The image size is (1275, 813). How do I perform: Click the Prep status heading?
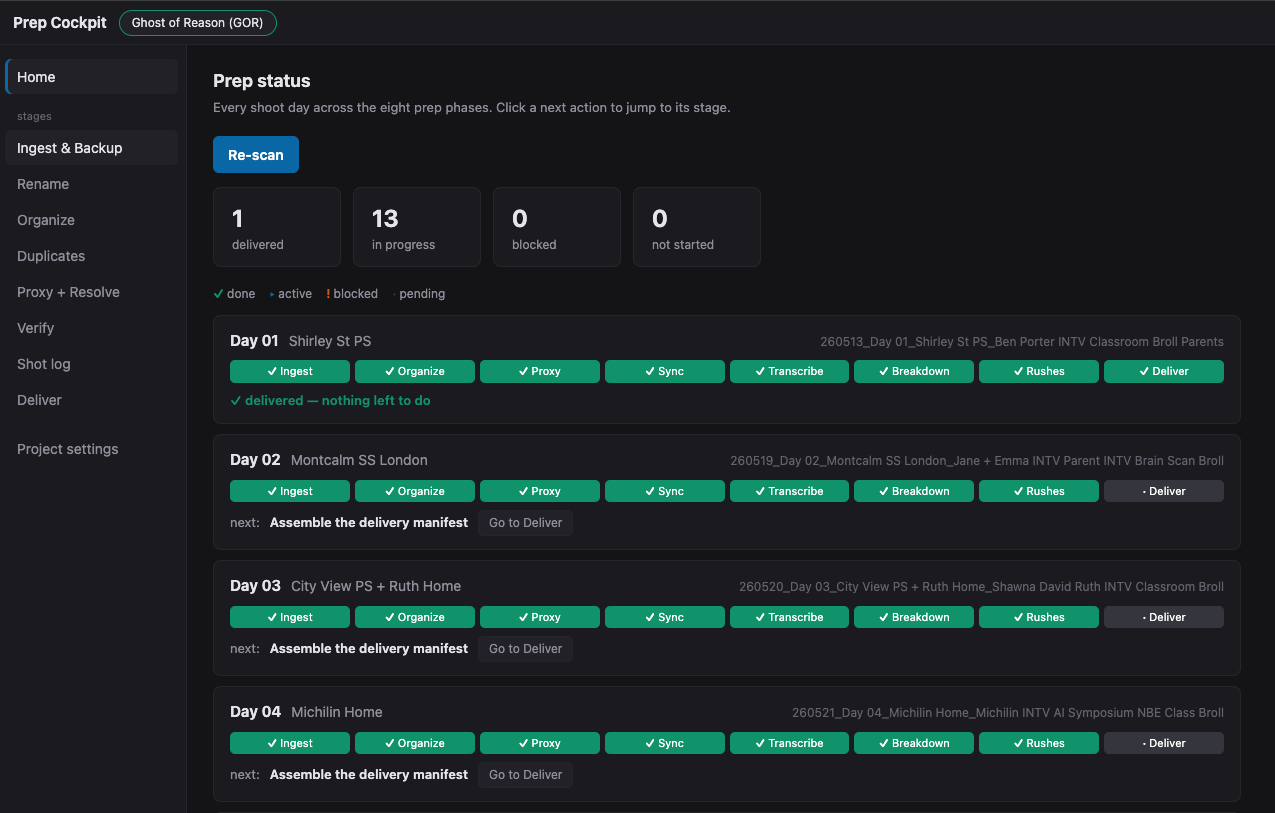262,81
